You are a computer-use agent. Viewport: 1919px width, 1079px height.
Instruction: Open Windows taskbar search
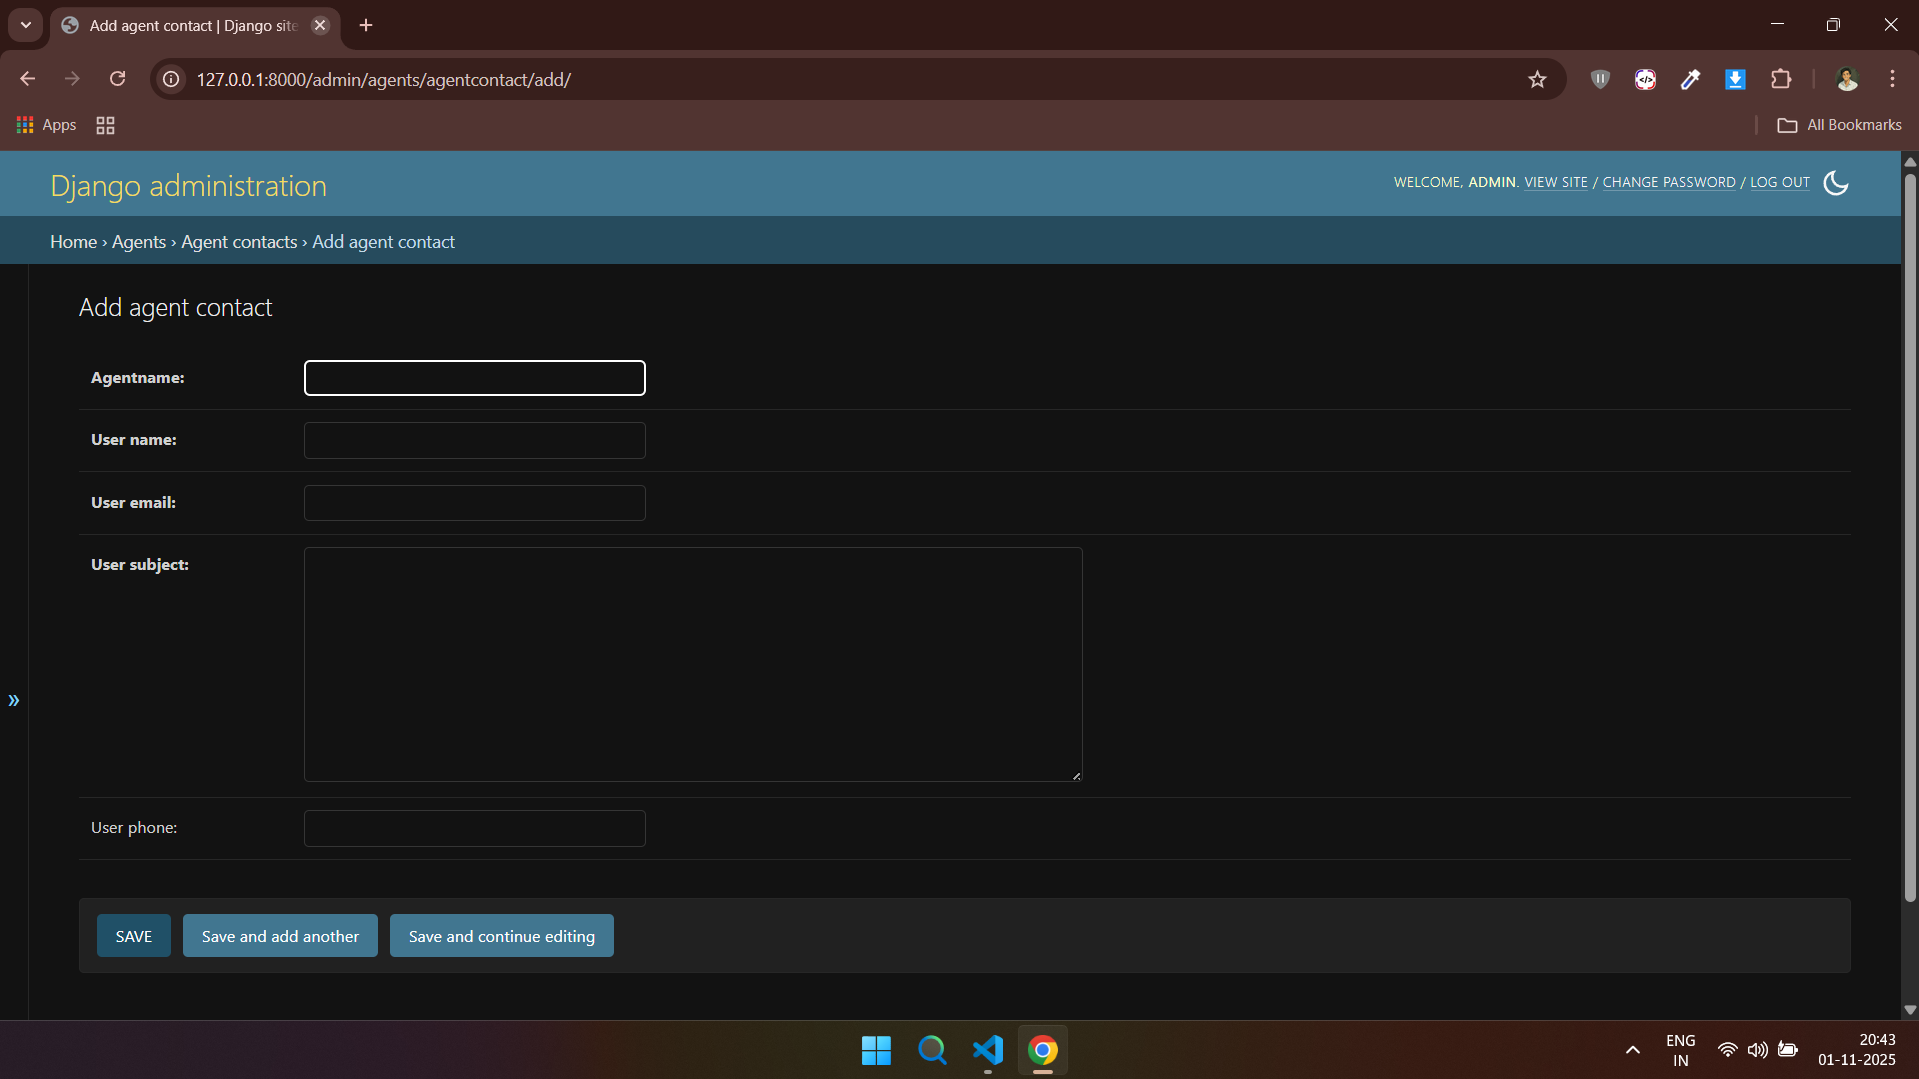[932, 1050]
